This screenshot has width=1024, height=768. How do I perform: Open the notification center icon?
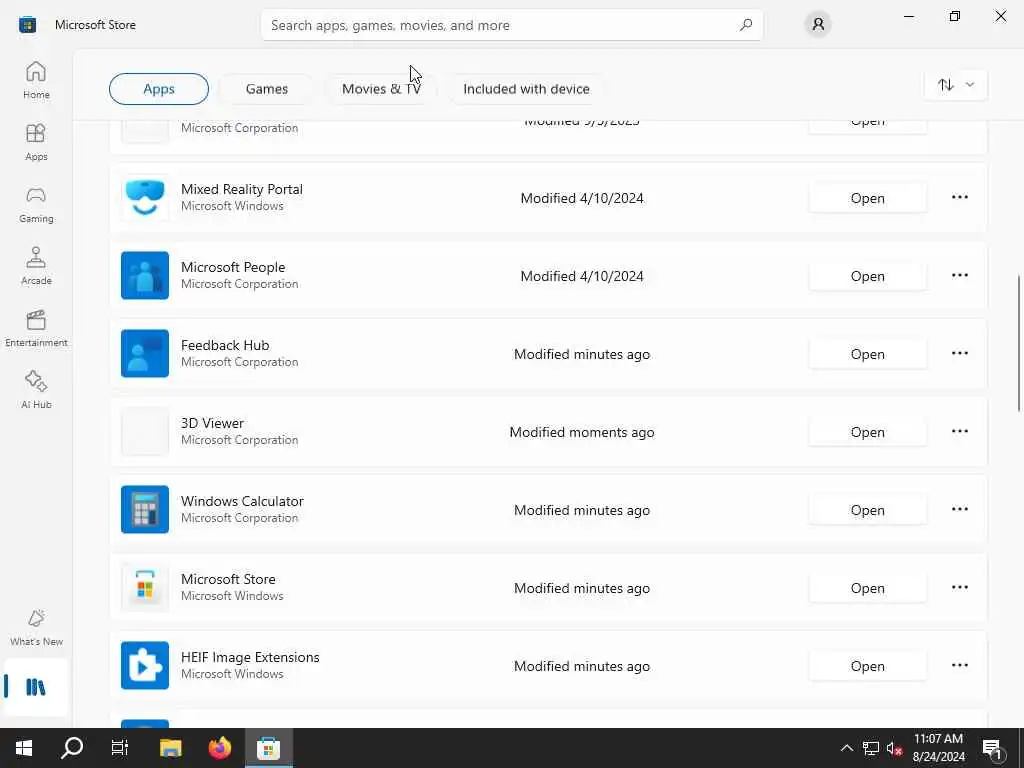[x=993, y=748]
